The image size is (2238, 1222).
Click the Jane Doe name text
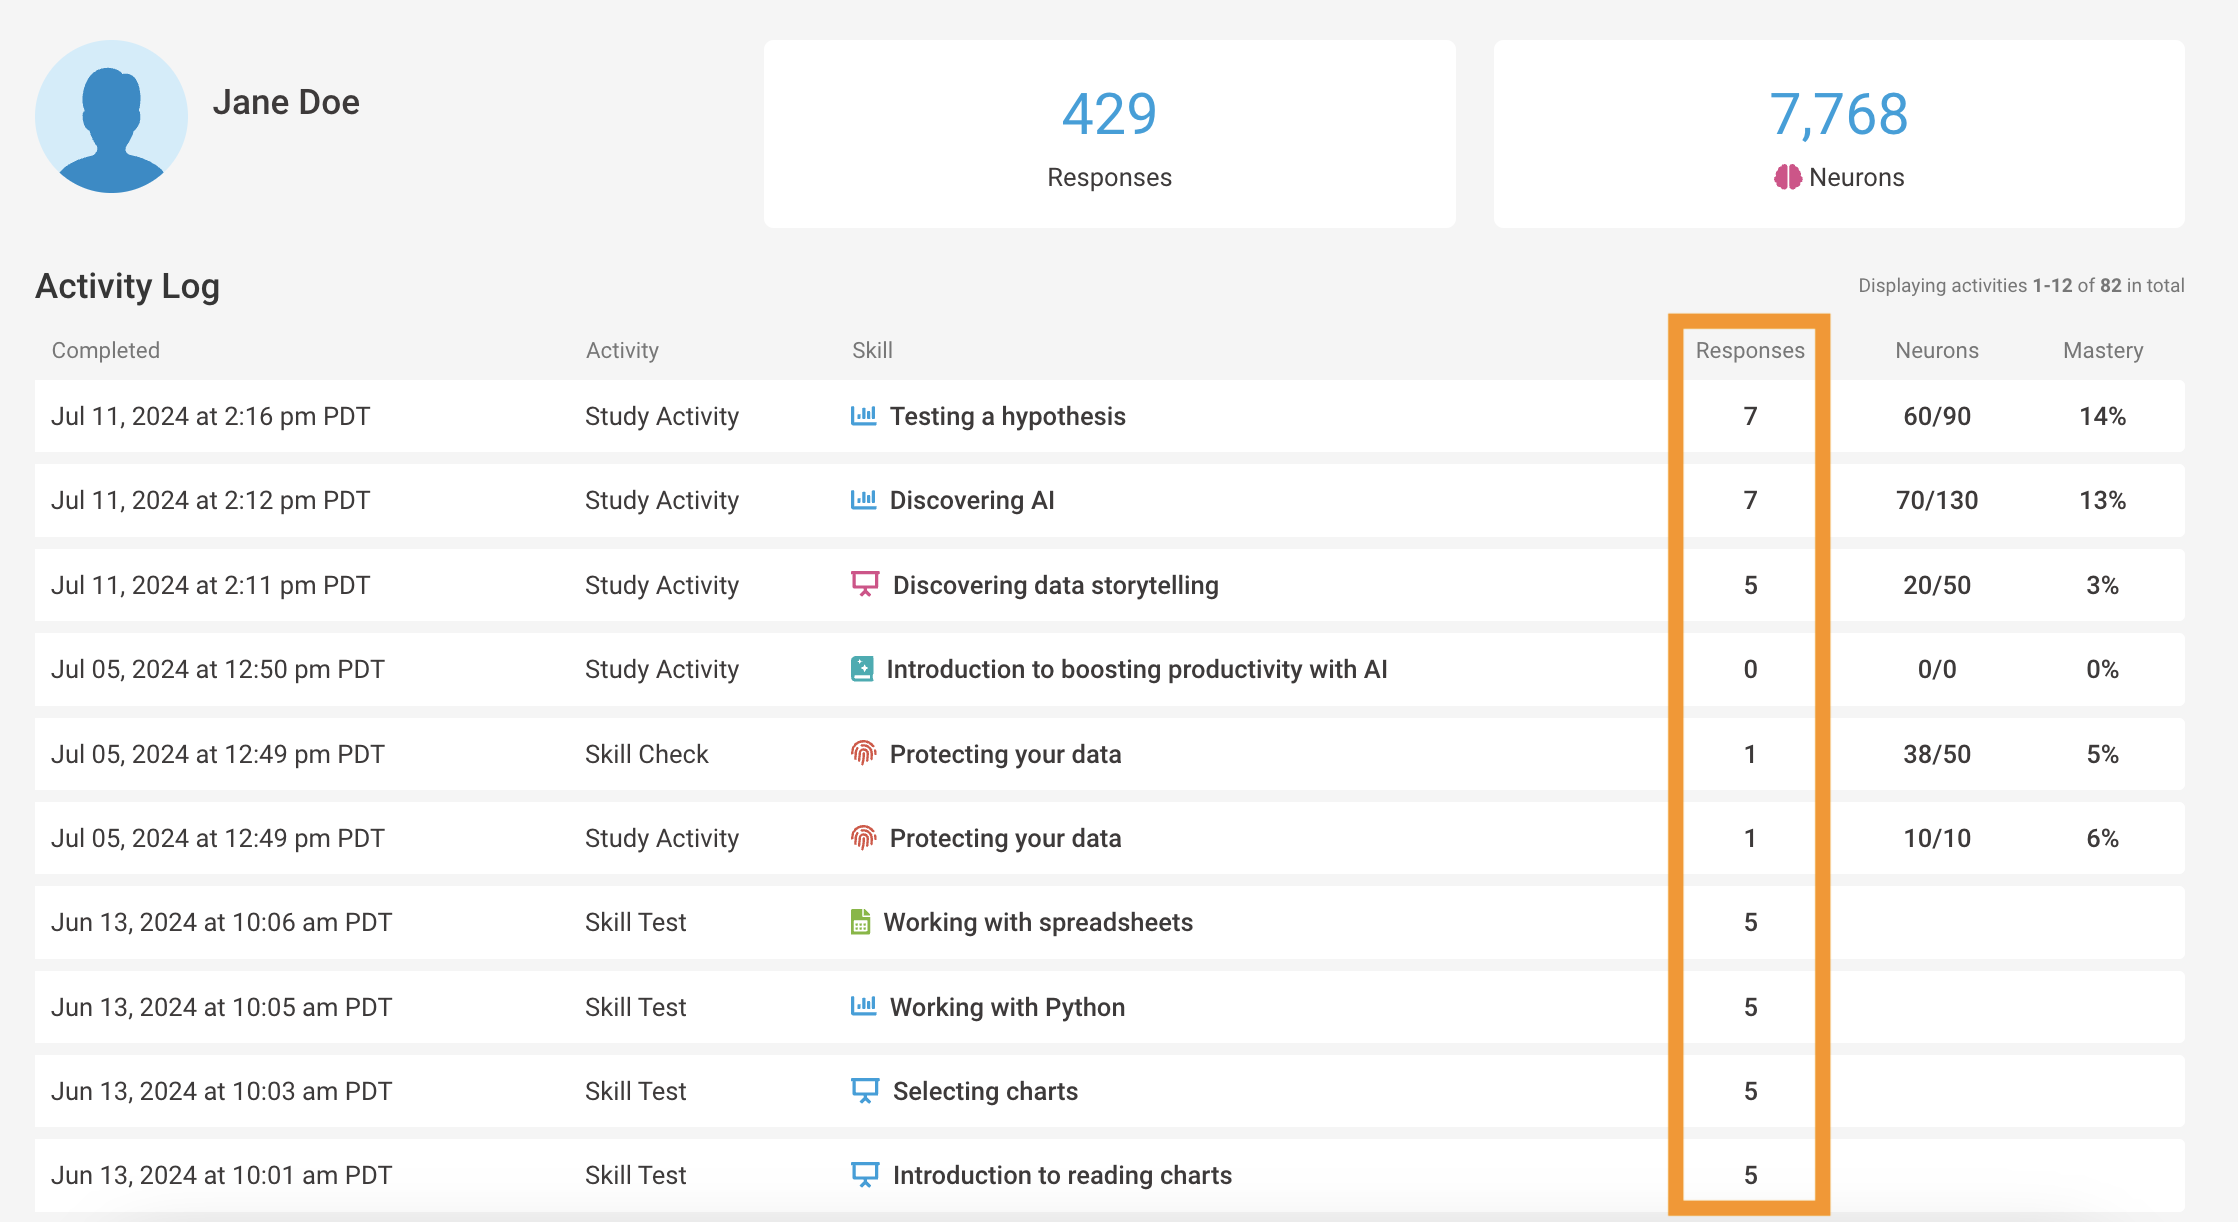pos(286,102)
